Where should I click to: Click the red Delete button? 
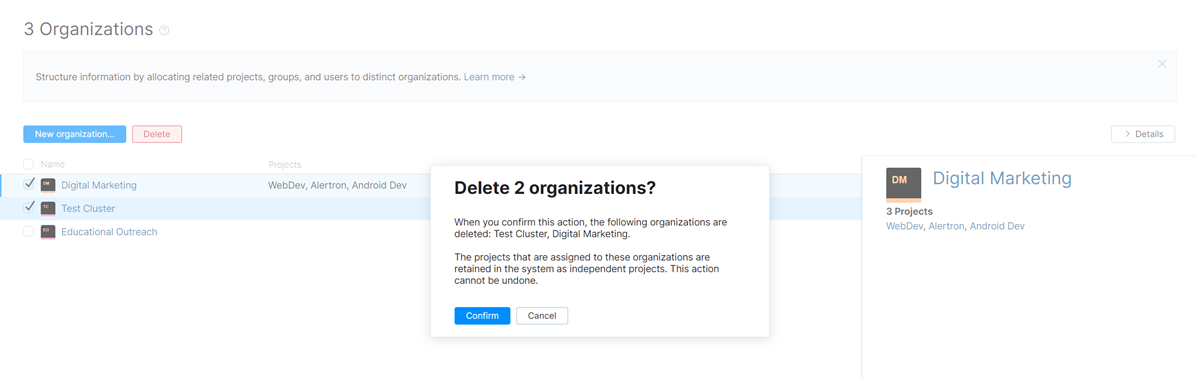point(156,134)
